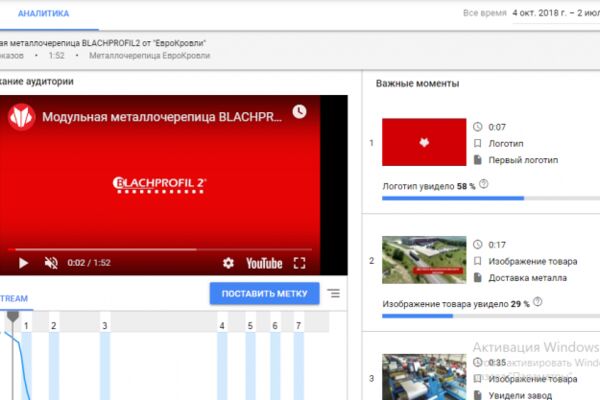Seek on the video progress bar
This screenshot has height=400, width=600.
(160, 249)
